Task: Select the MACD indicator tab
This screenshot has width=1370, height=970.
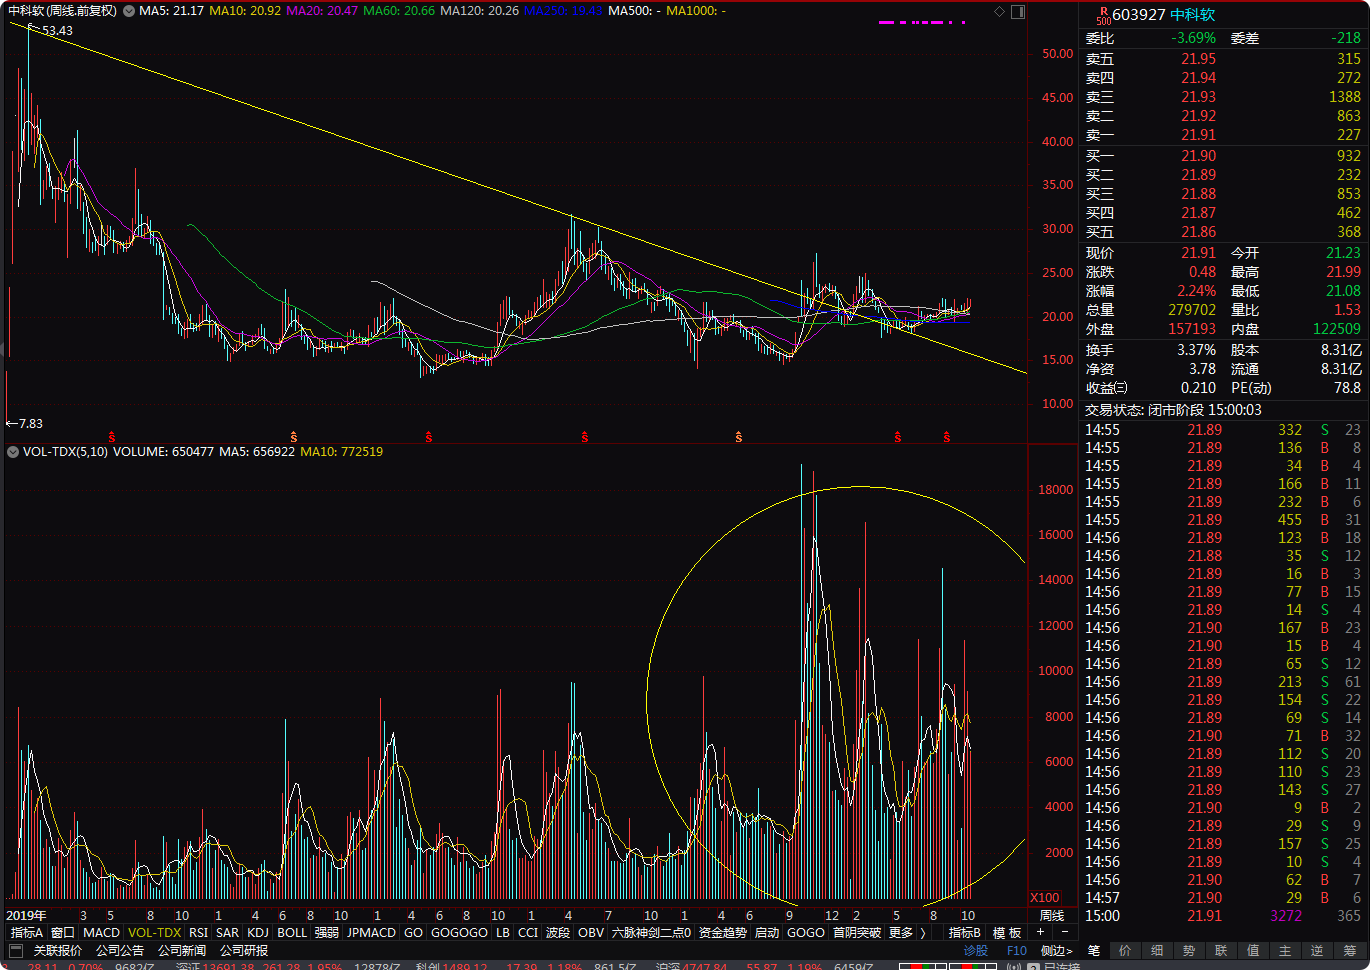Action: (x=101, y=932)
